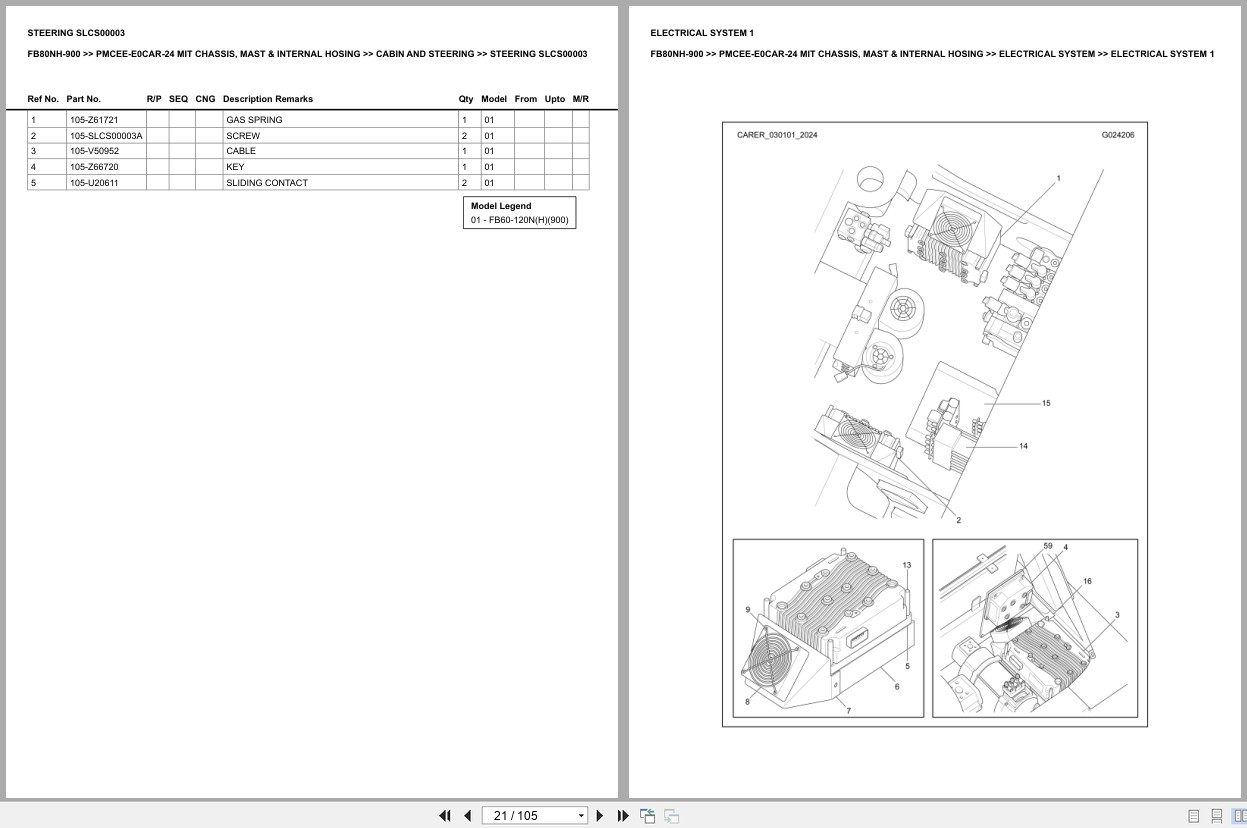Image resolution: width=1247 pixels, height=828 pixels.
Task: Click the controller detail inset drawing
Action: (x=828, y=628)
